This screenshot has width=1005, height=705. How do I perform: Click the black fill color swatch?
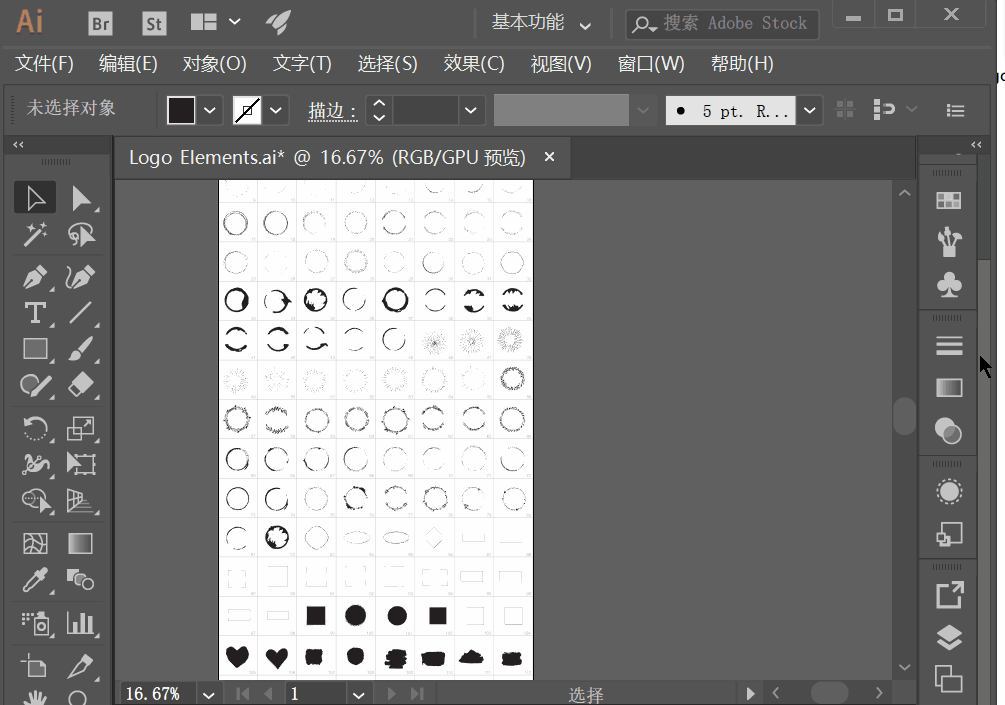click(x=181, y=110)
